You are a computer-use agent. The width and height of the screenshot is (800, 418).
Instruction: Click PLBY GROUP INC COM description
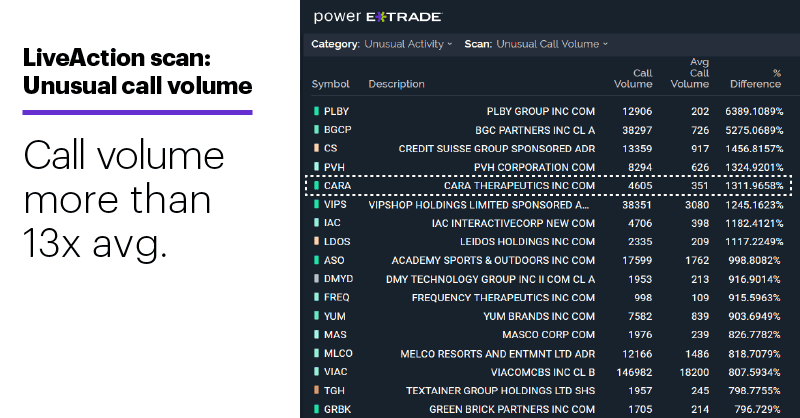coord(541,111)
